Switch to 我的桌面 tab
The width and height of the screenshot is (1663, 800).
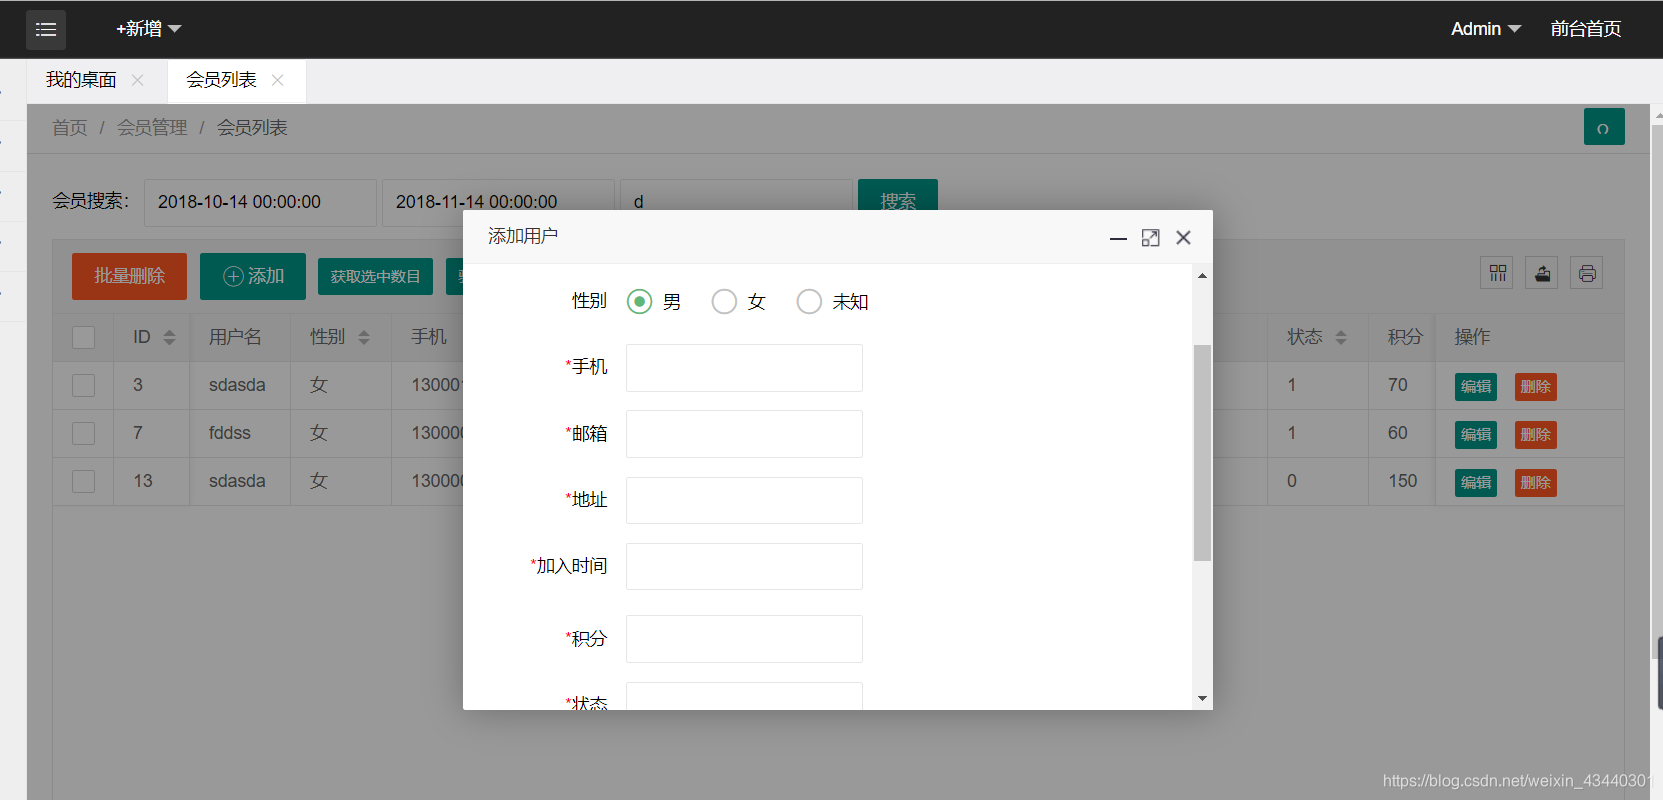coord(81,80)
